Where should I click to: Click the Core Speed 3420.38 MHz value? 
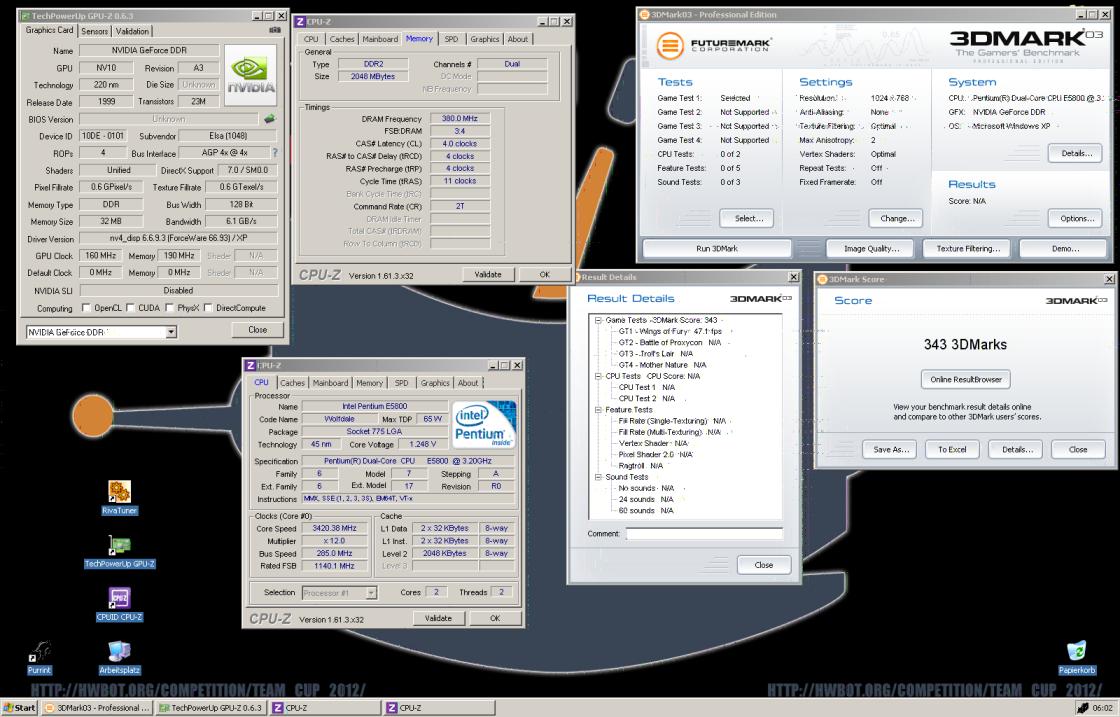point(334,528)
